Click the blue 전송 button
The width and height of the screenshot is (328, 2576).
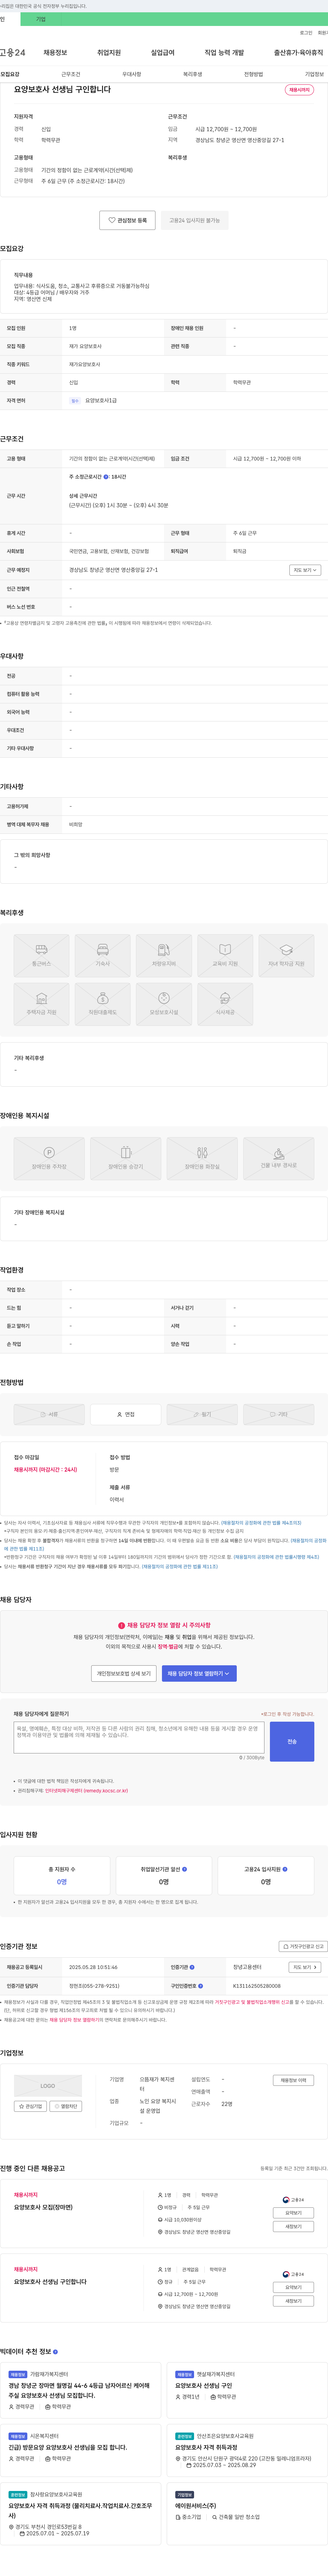click(x=292, y=1742)
